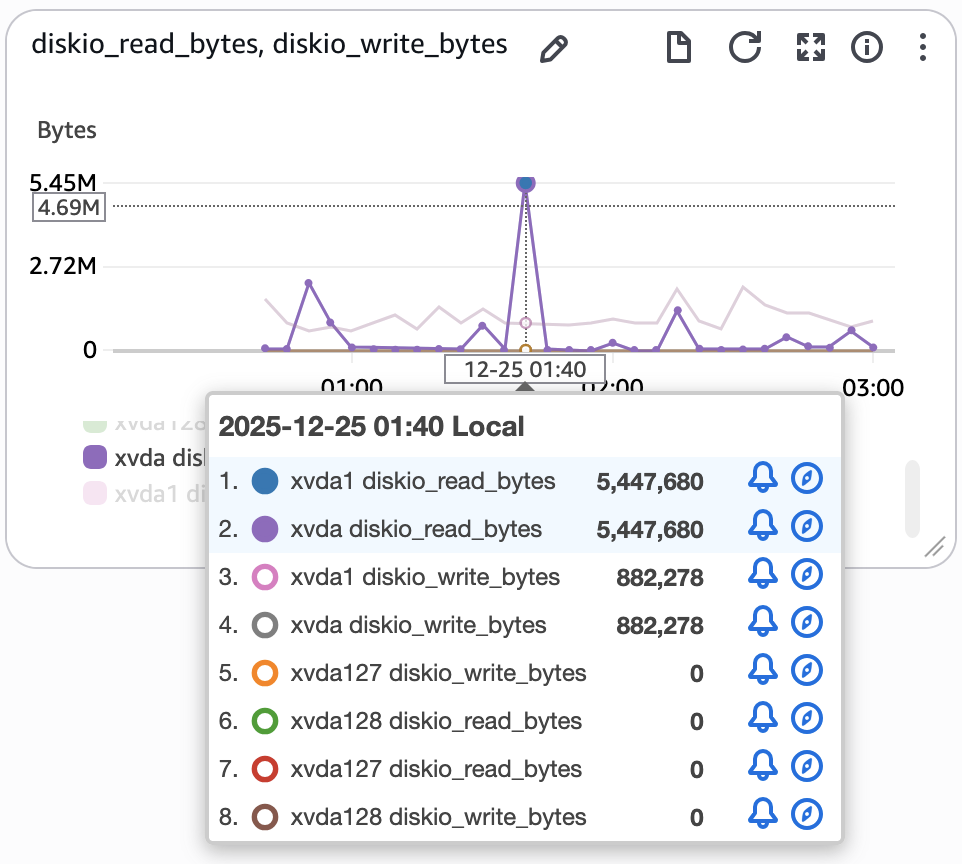Open compass icon for xvda diskio_write_bytes

point(806,623)
